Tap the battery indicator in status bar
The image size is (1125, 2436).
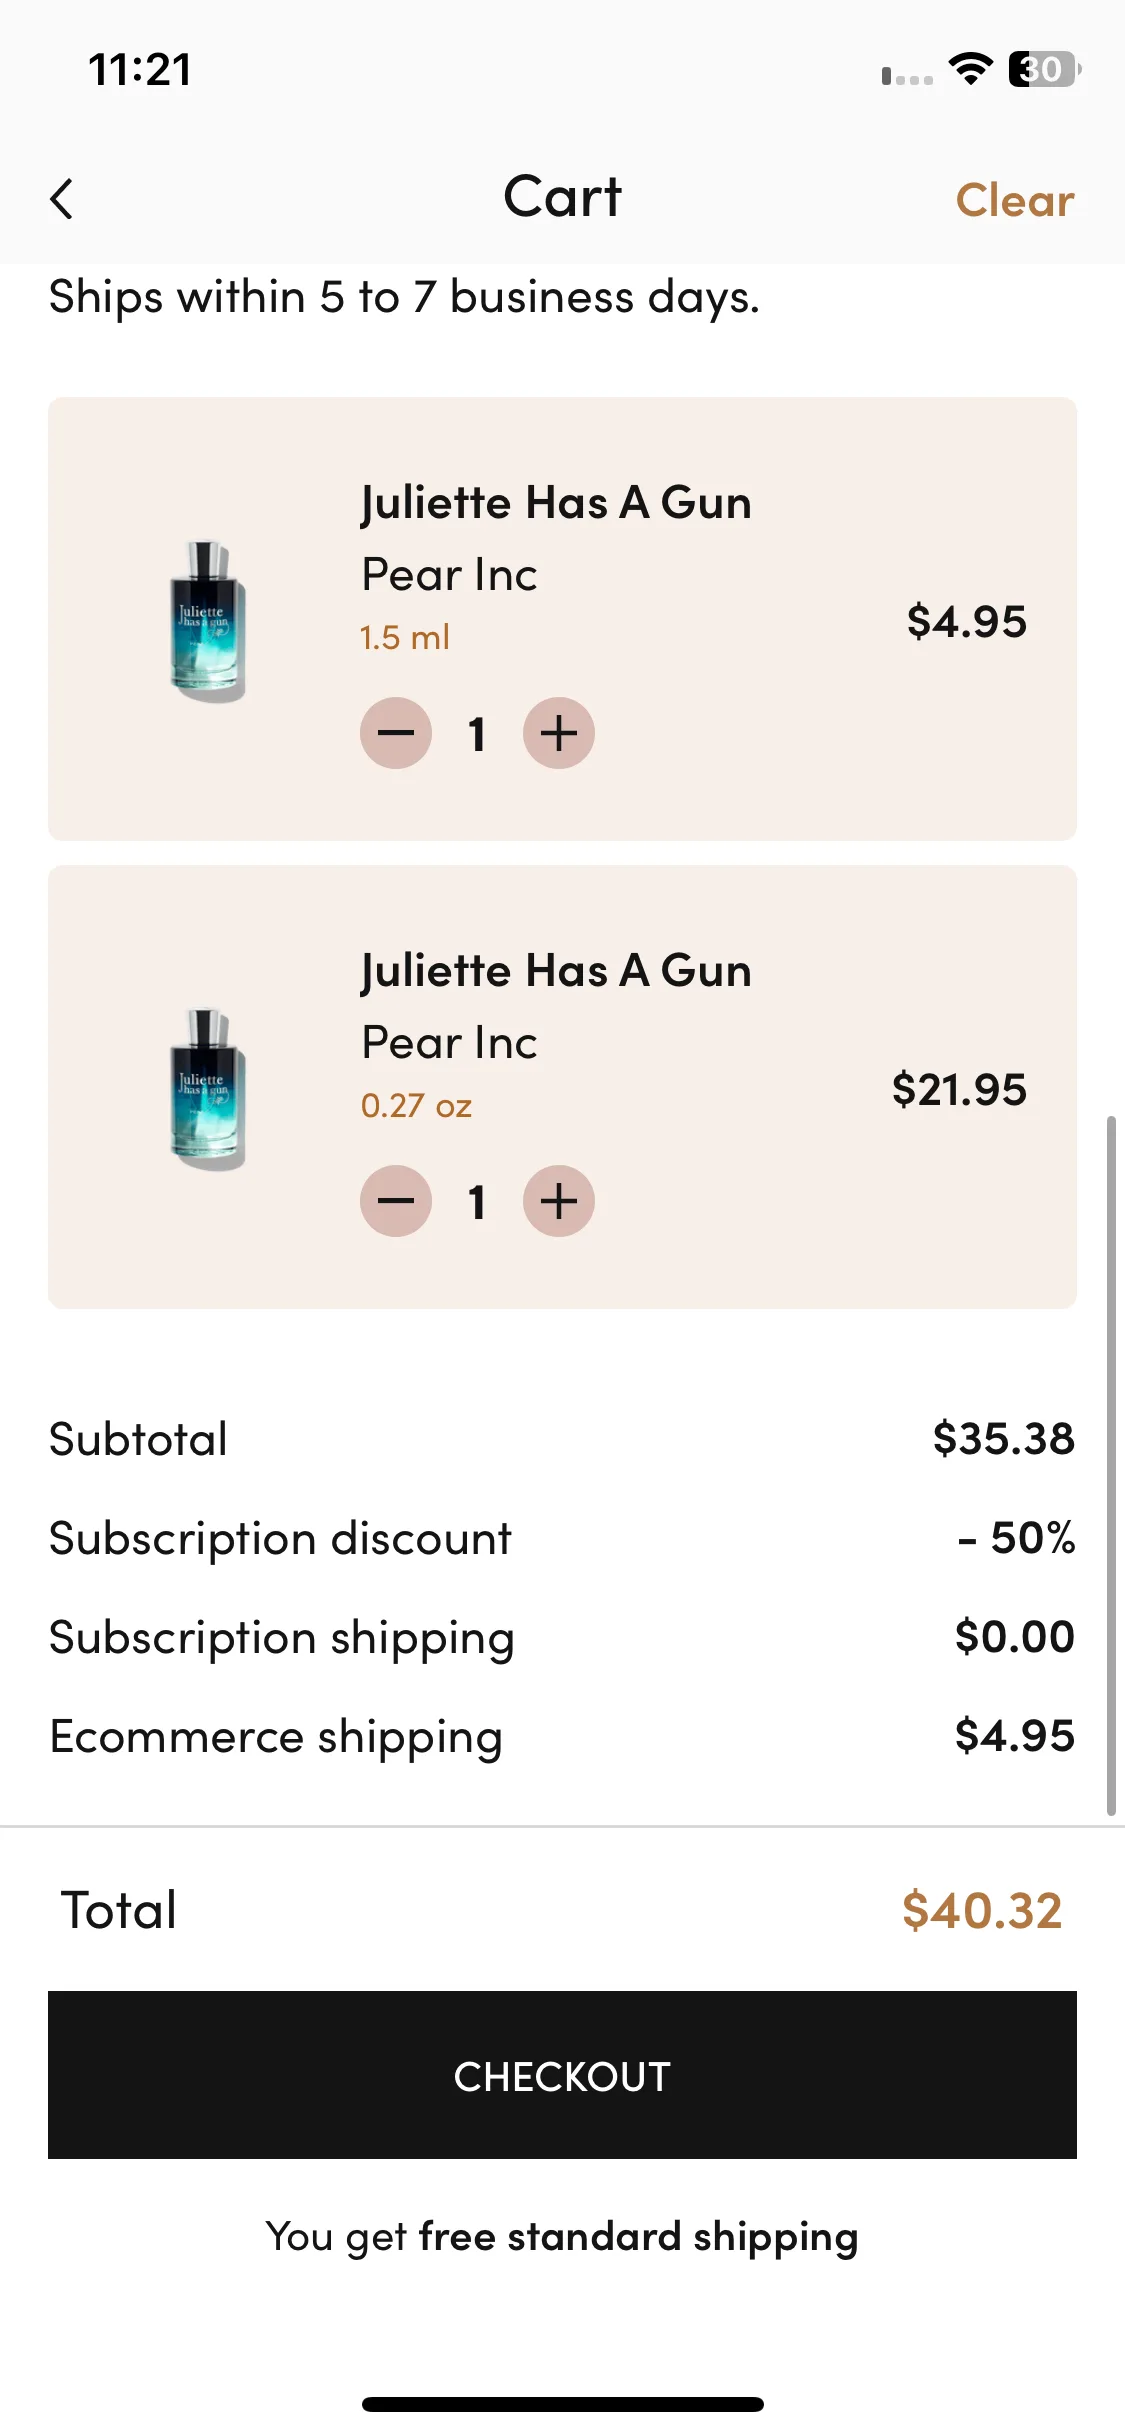[x=1044, y=69]
